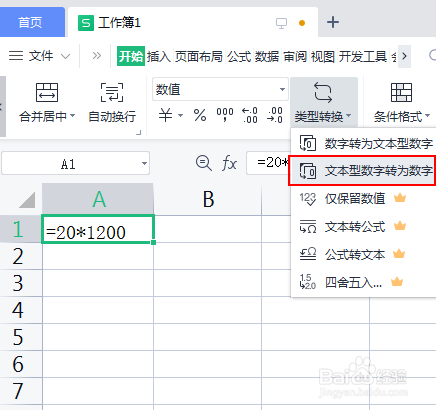Toggle 自动换行 wrap text
This screenshot has width=436, height=410.
coord(112,103)
